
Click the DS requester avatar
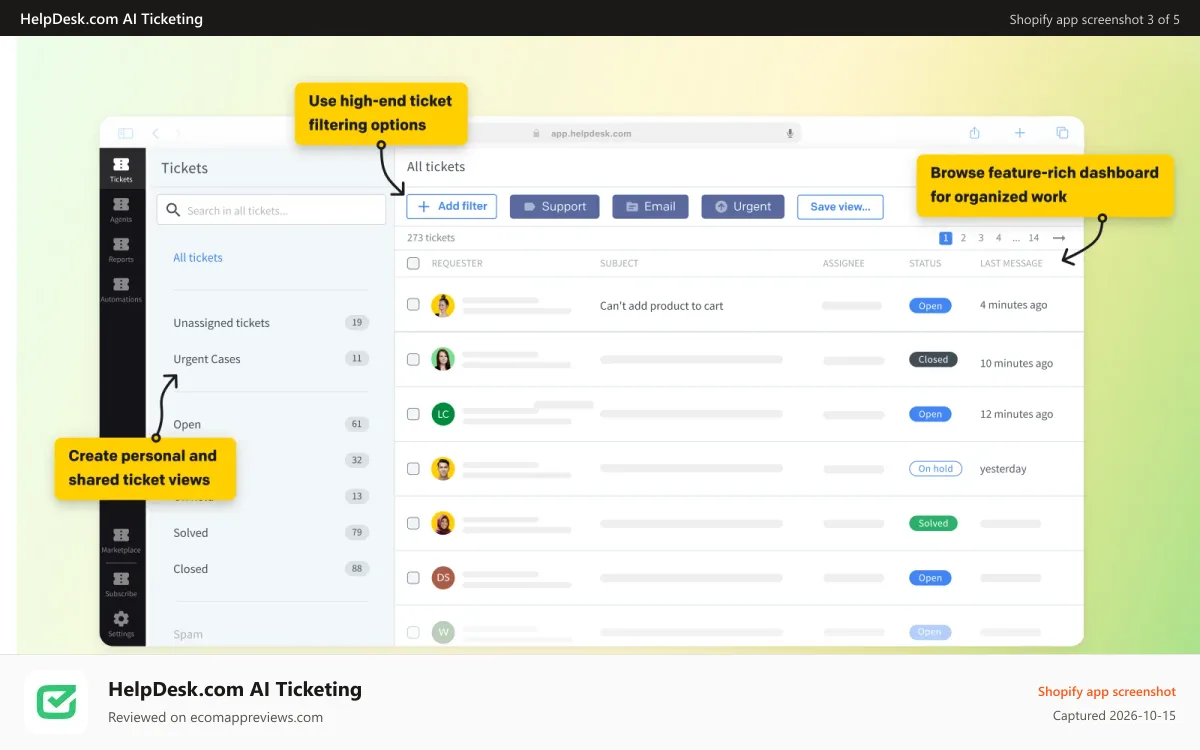(x=443, y=577)
